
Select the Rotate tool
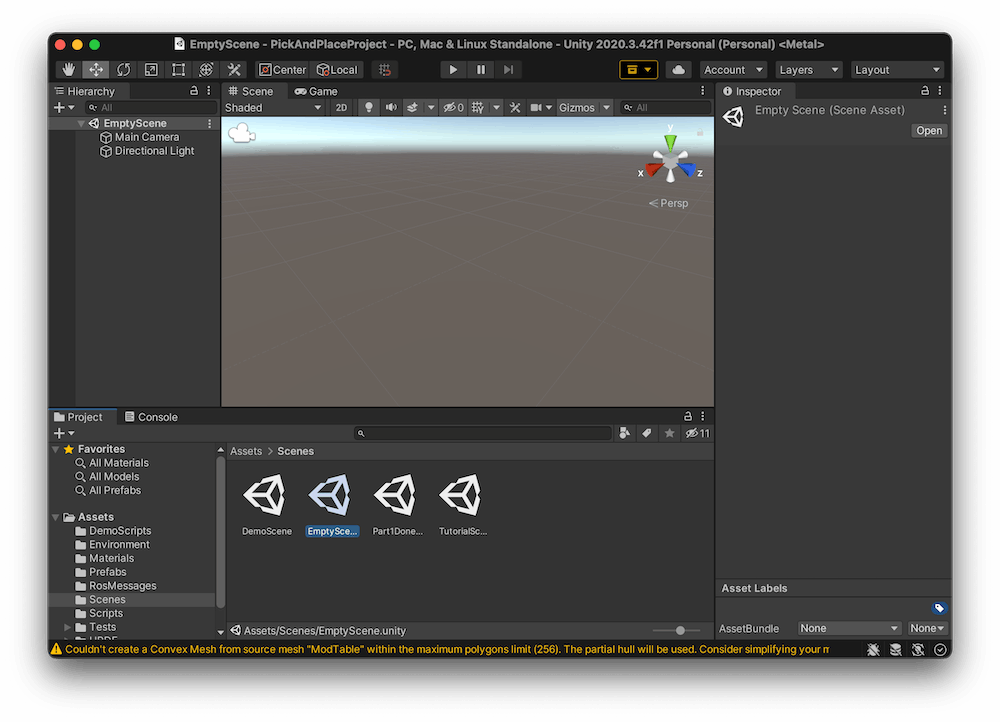[x=123, y=70]
